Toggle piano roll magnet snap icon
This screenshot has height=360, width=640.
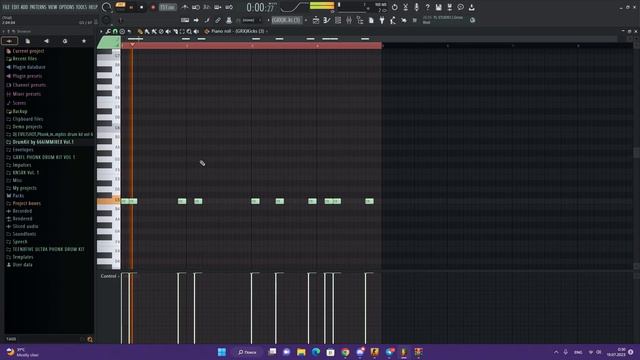click(115, 31)
